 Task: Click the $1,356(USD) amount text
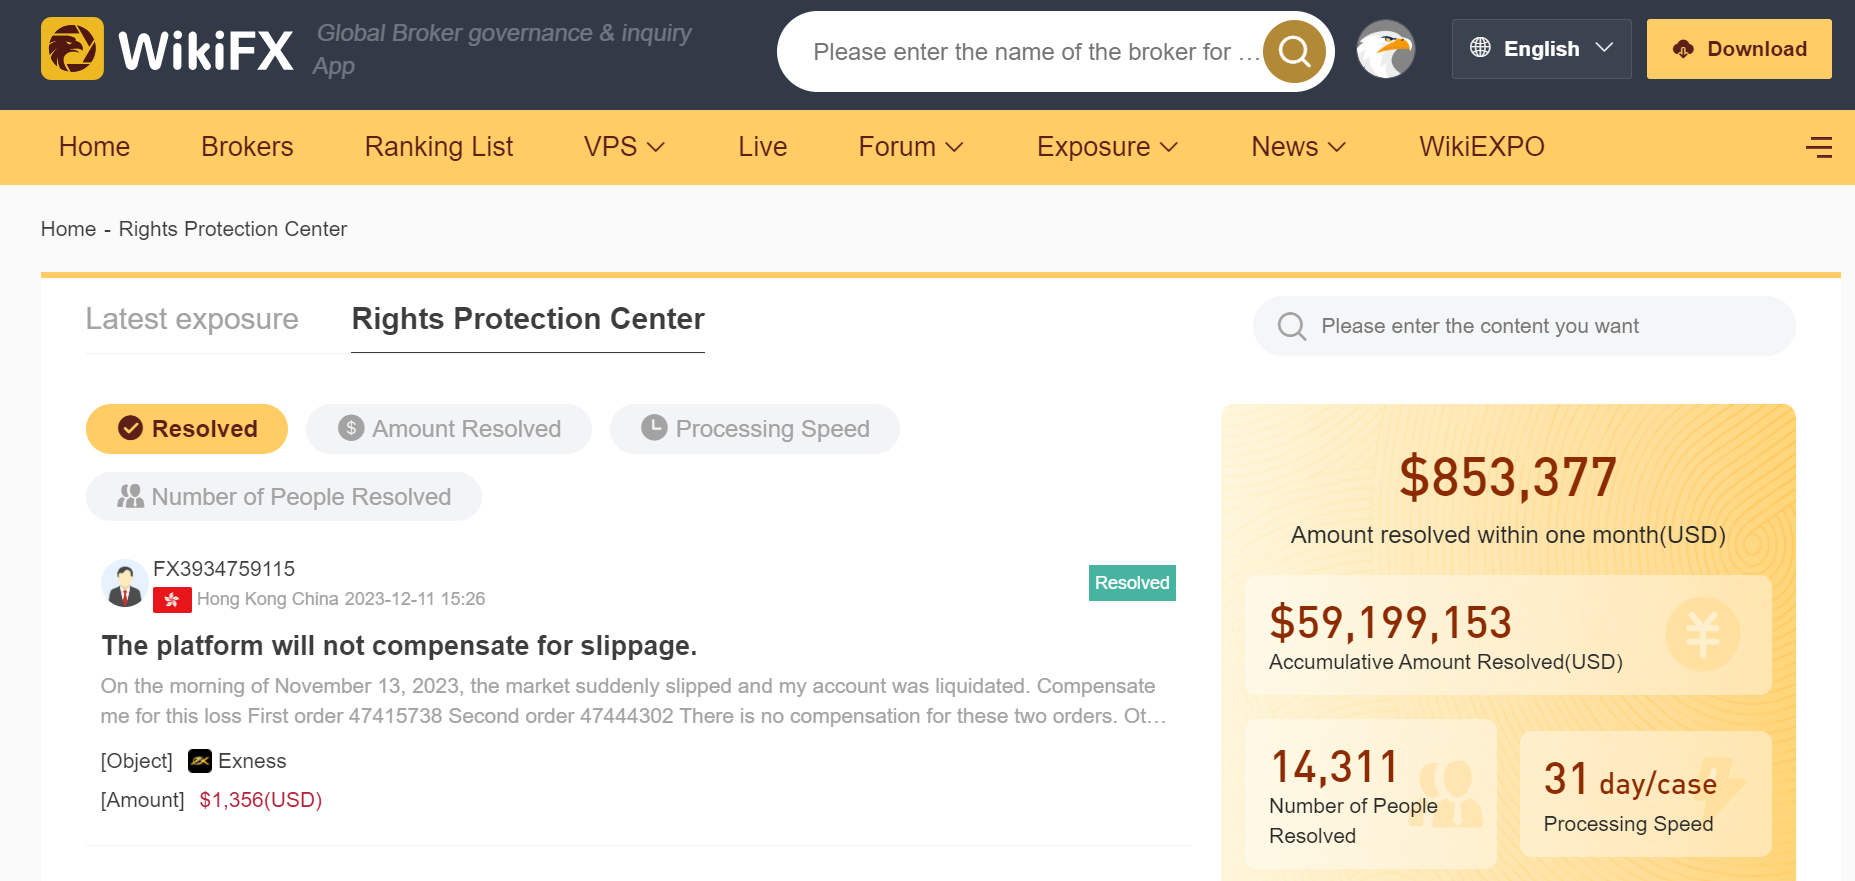tap(261, 800)
